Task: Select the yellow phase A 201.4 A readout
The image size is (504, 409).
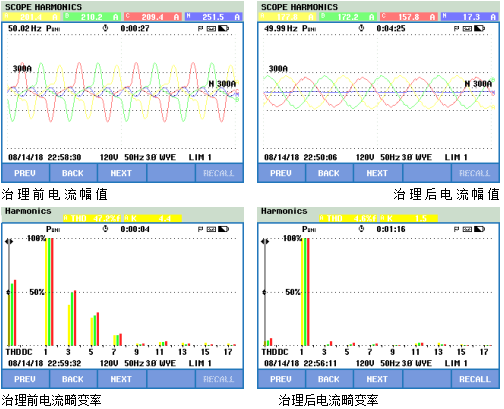Action: pyautogui.click(x=31, y=17)
